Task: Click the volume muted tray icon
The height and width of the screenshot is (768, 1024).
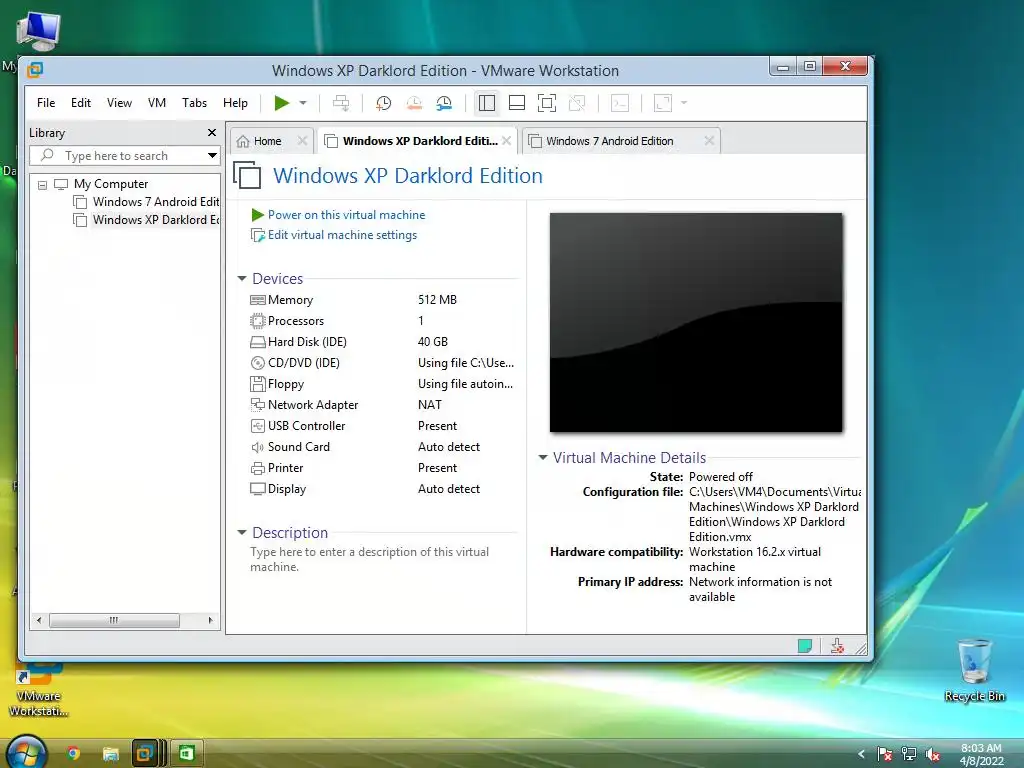Action: (933, 754)
